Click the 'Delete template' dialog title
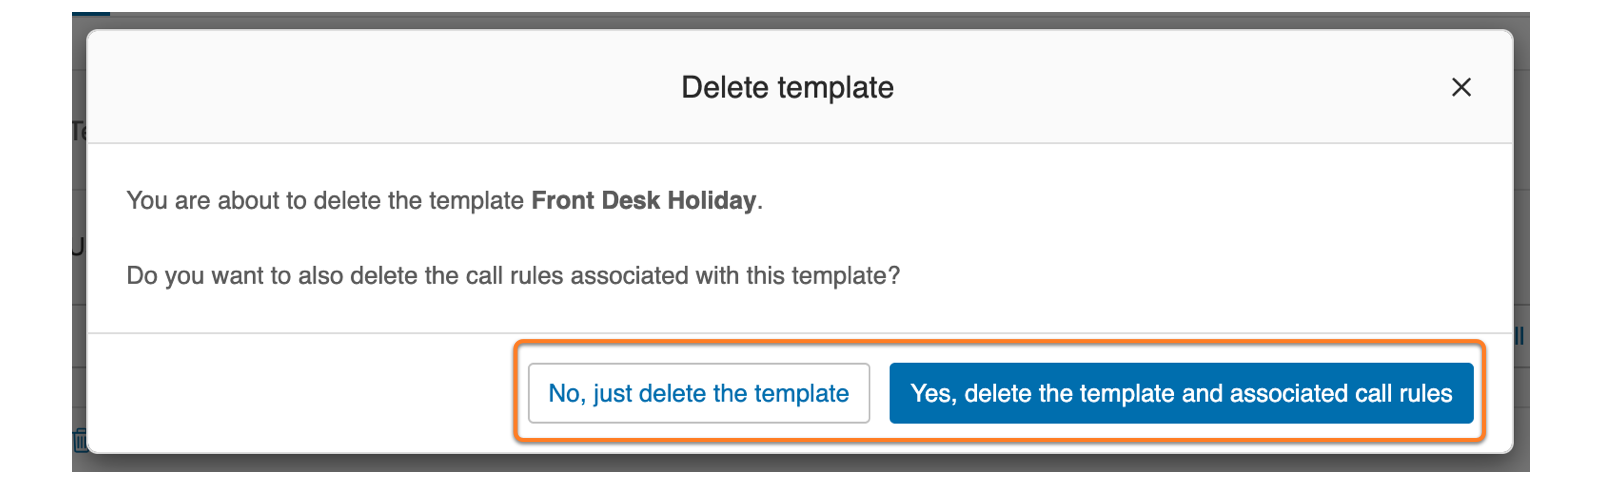Screen dimensions: 1600x482 pyautogui.click(x=787, y=88)
